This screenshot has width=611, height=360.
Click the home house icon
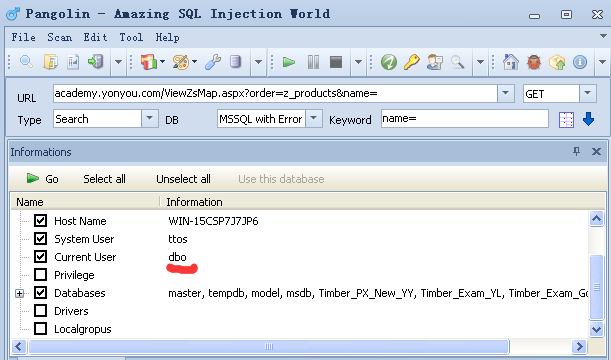pos(510,62)
